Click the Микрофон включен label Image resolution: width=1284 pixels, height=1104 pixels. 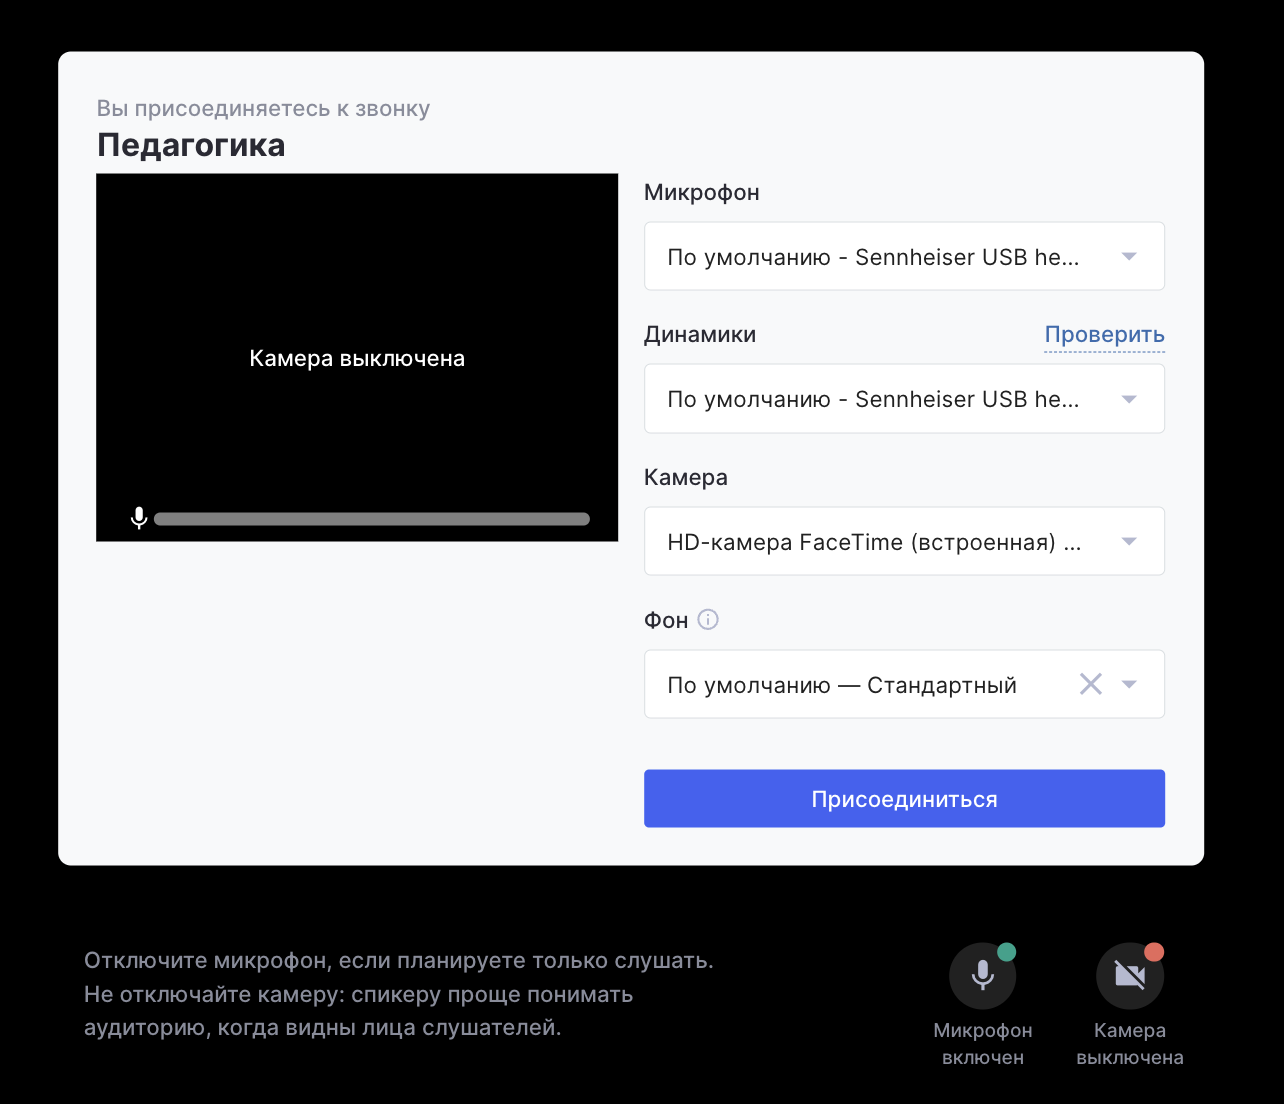pyautogui.click(x=982, y=1044)
